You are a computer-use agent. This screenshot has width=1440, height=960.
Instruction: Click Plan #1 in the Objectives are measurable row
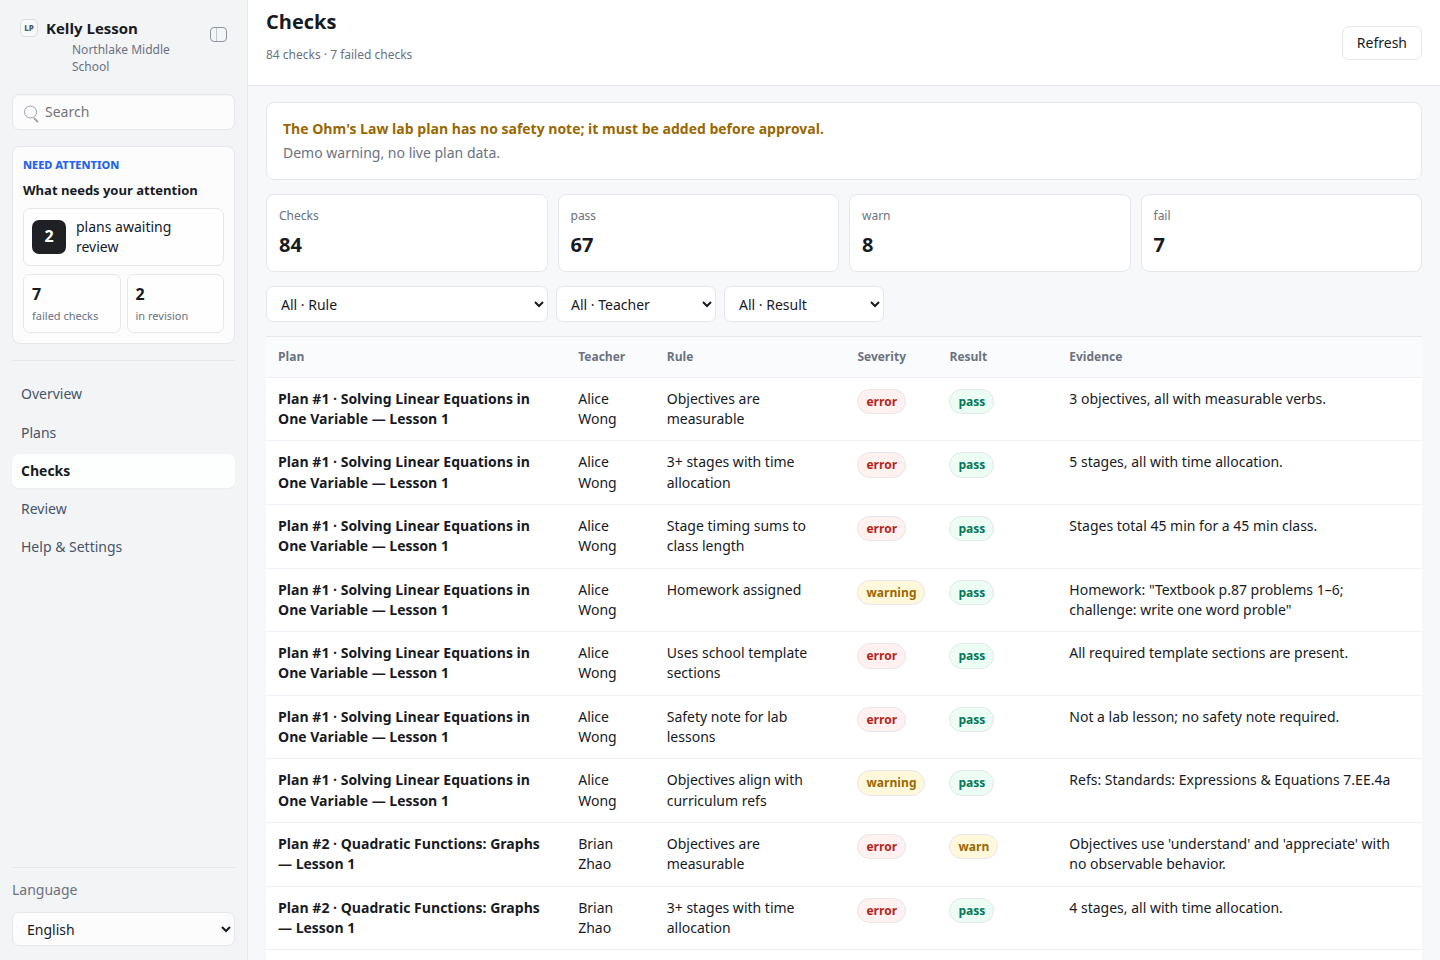click(x=404, y=409)
